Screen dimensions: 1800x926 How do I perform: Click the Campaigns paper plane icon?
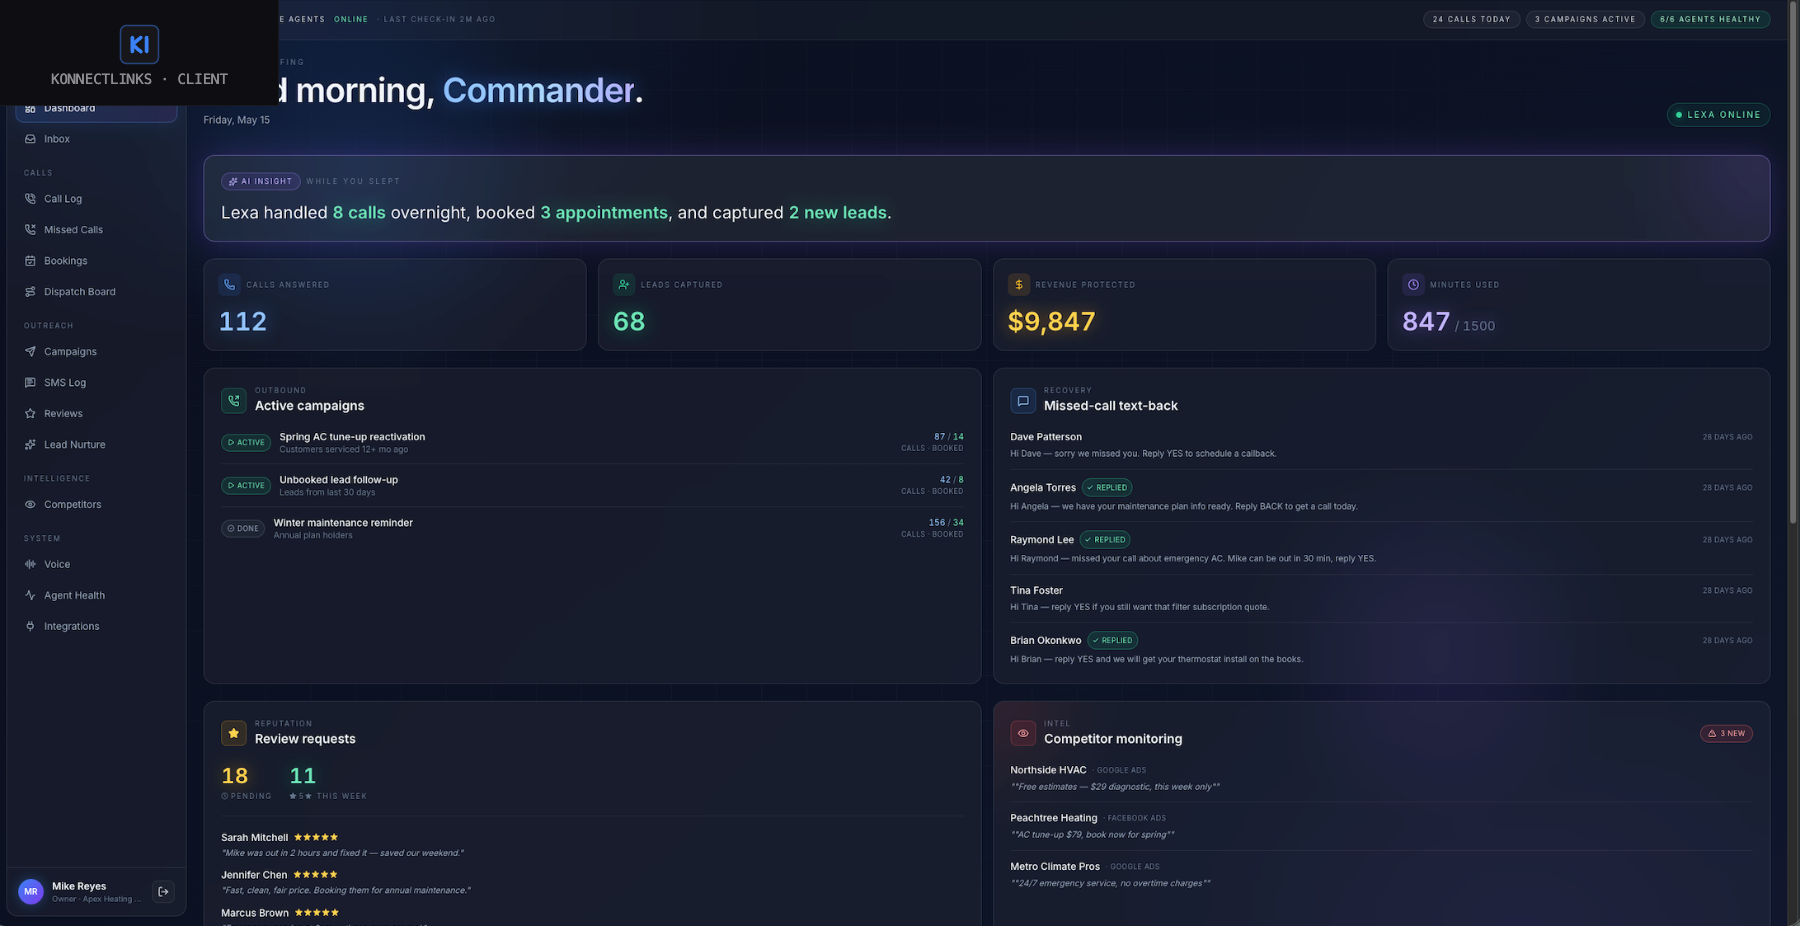click(30, 352)
